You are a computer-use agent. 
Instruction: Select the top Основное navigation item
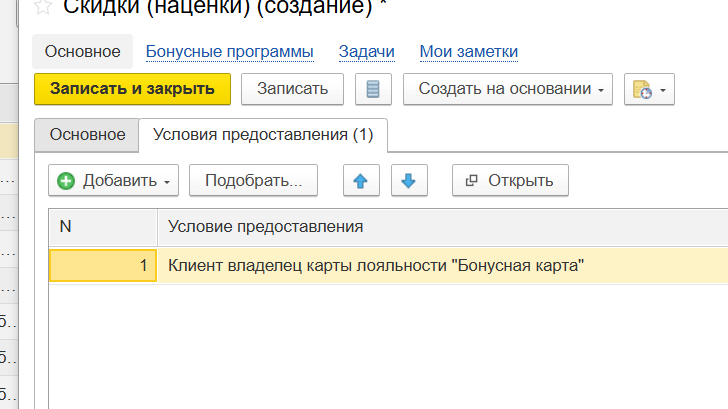tap(82, 51)
